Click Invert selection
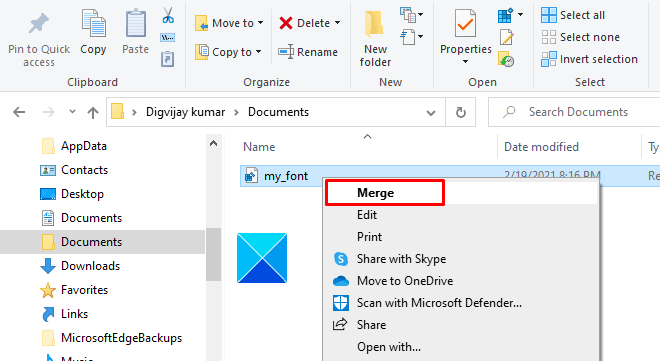Image resolution: width=660 pixels, height=361 pixels. coord(589,59)
